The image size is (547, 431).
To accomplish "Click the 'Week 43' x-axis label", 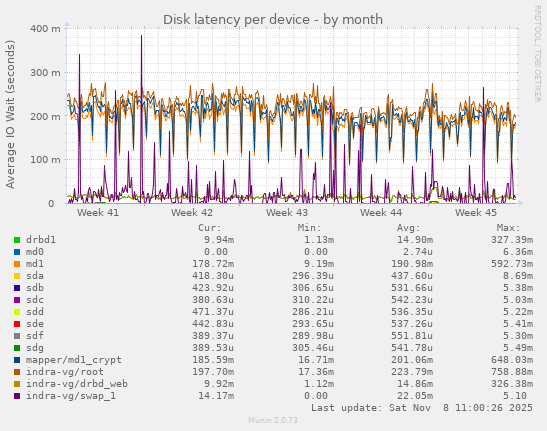I will (x=287, y=213).
